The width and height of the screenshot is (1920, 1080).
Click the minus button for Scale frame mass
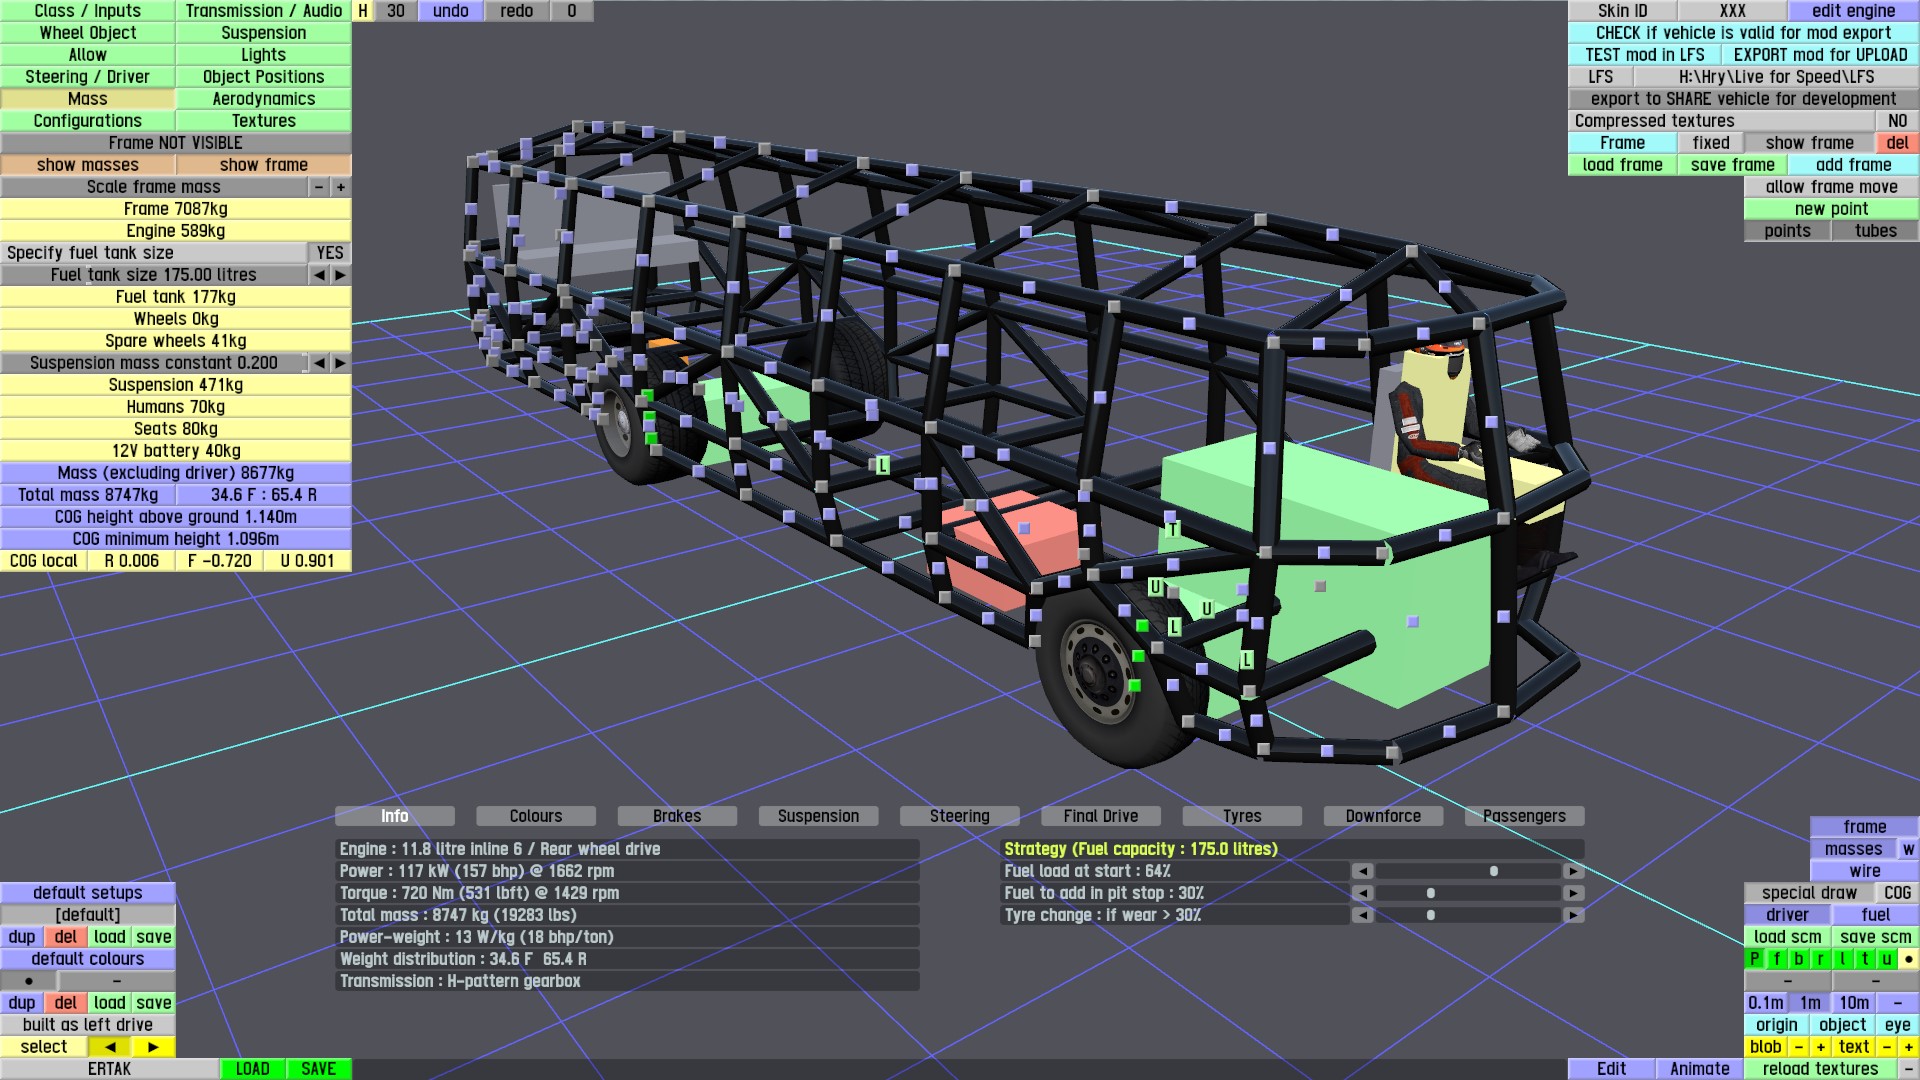point(319,187)
